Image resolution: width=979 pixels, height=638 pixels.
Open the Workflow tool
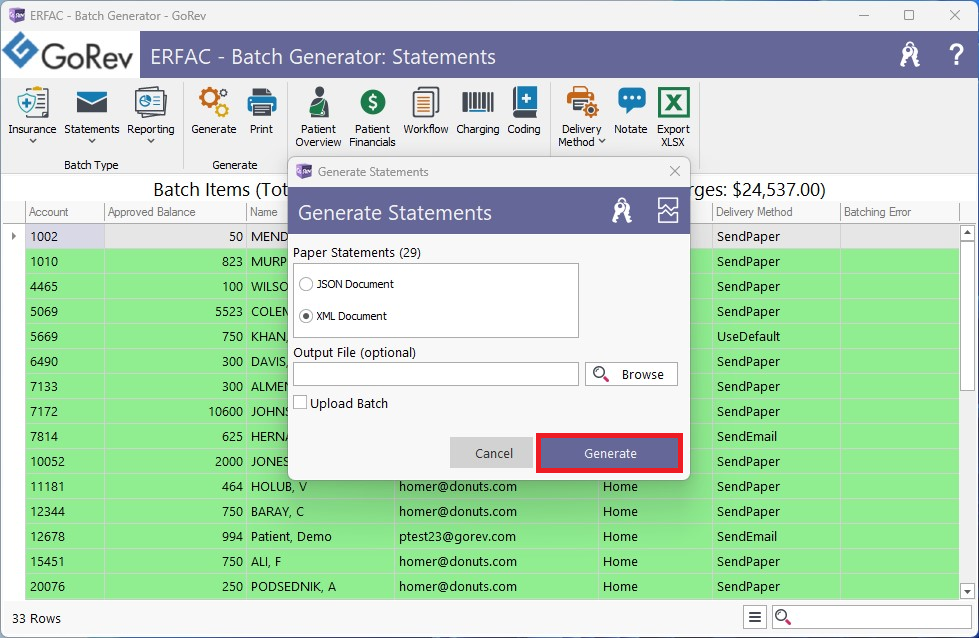point(426,111)
